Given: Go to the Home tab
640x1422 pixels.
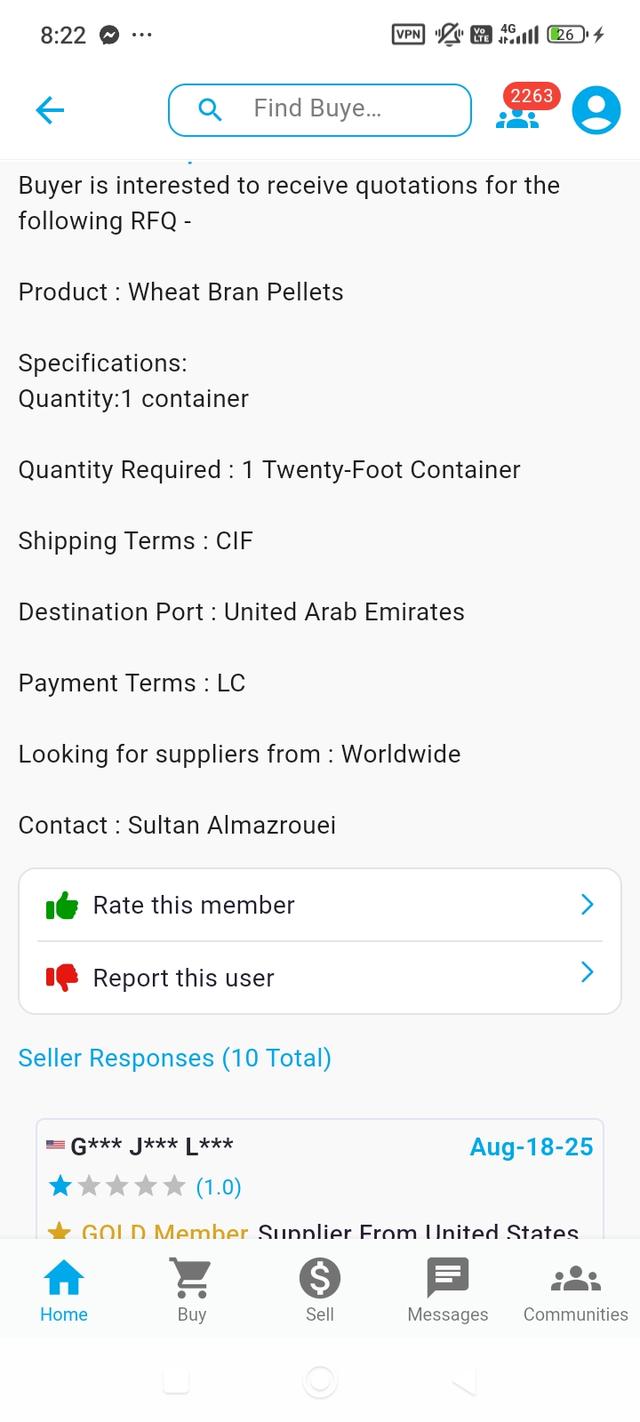Looking at the screenshot, I should (64, 1290).
